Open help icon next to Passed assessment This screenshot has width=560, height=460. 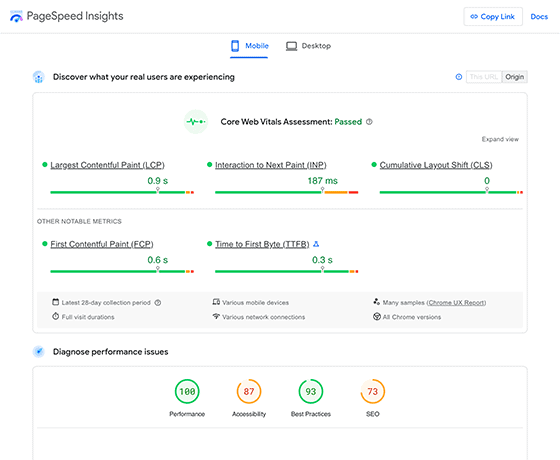369,122
